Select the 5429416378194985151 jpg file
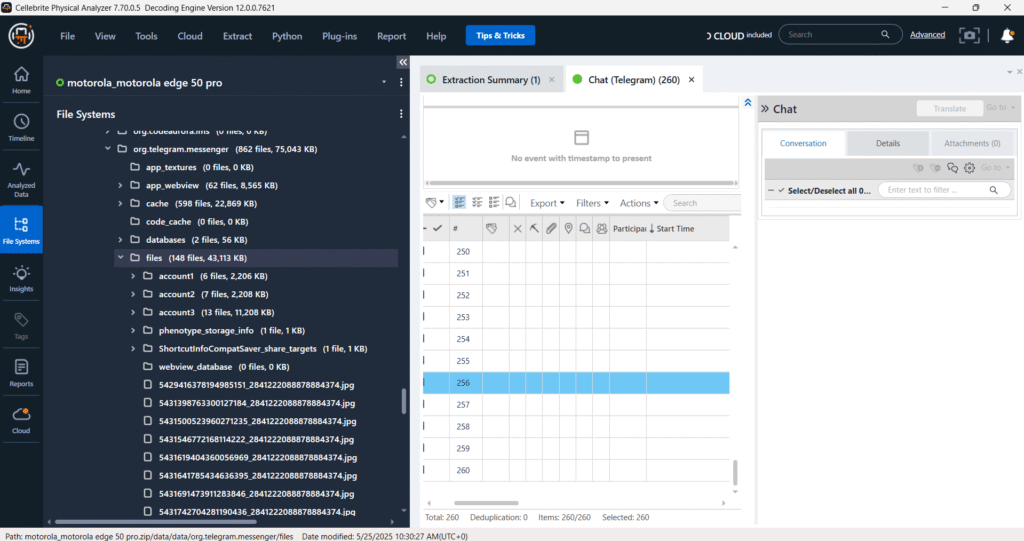1024x541 pixels. (x=256, y=385)
